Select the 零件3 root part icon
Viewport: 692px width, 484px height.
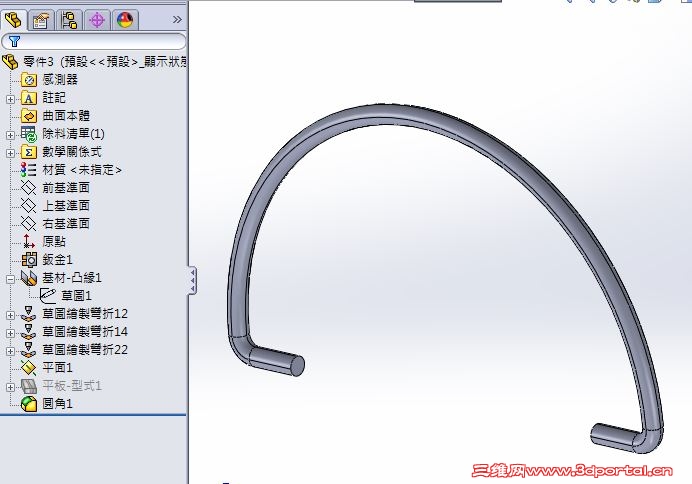click(10, 61)
